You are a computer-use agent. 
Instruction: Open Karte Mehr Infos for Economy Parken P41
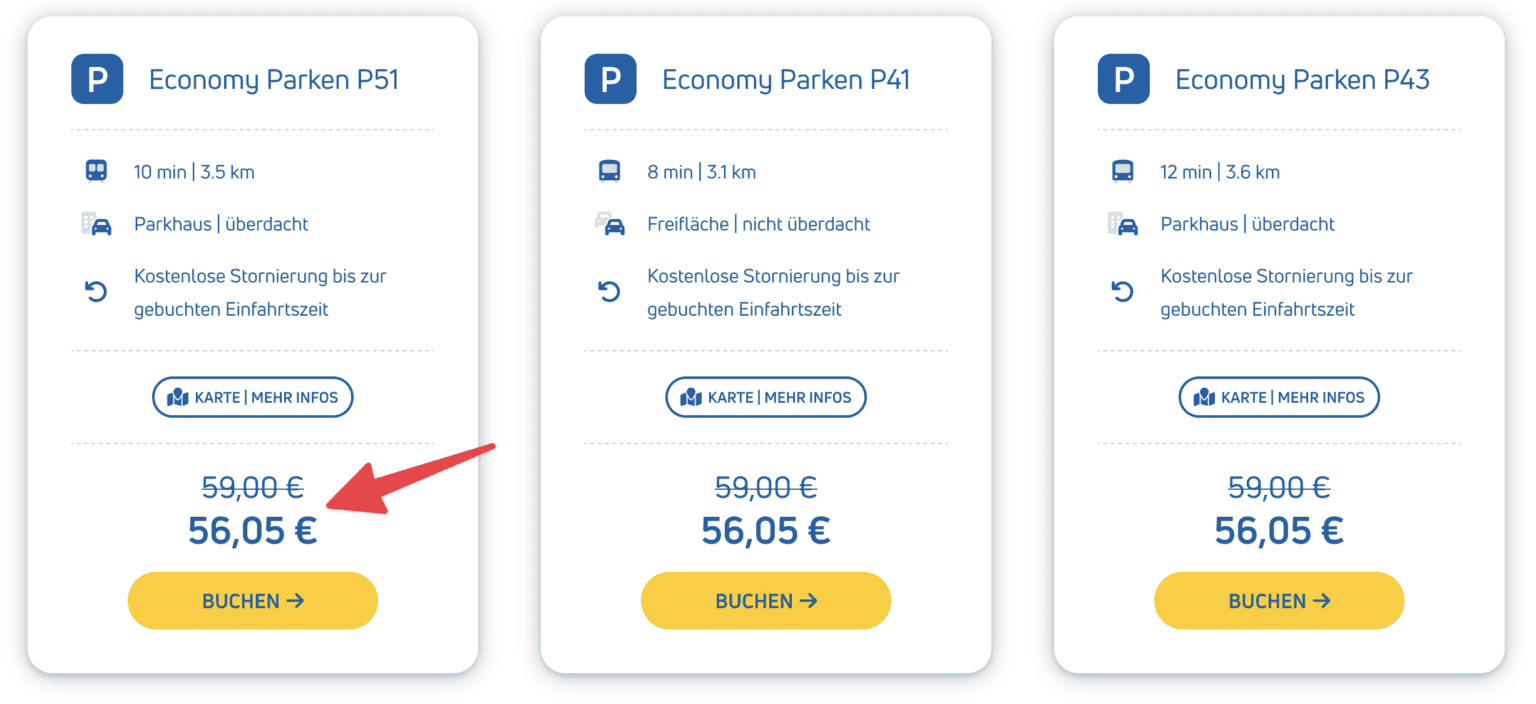point(765,396)
